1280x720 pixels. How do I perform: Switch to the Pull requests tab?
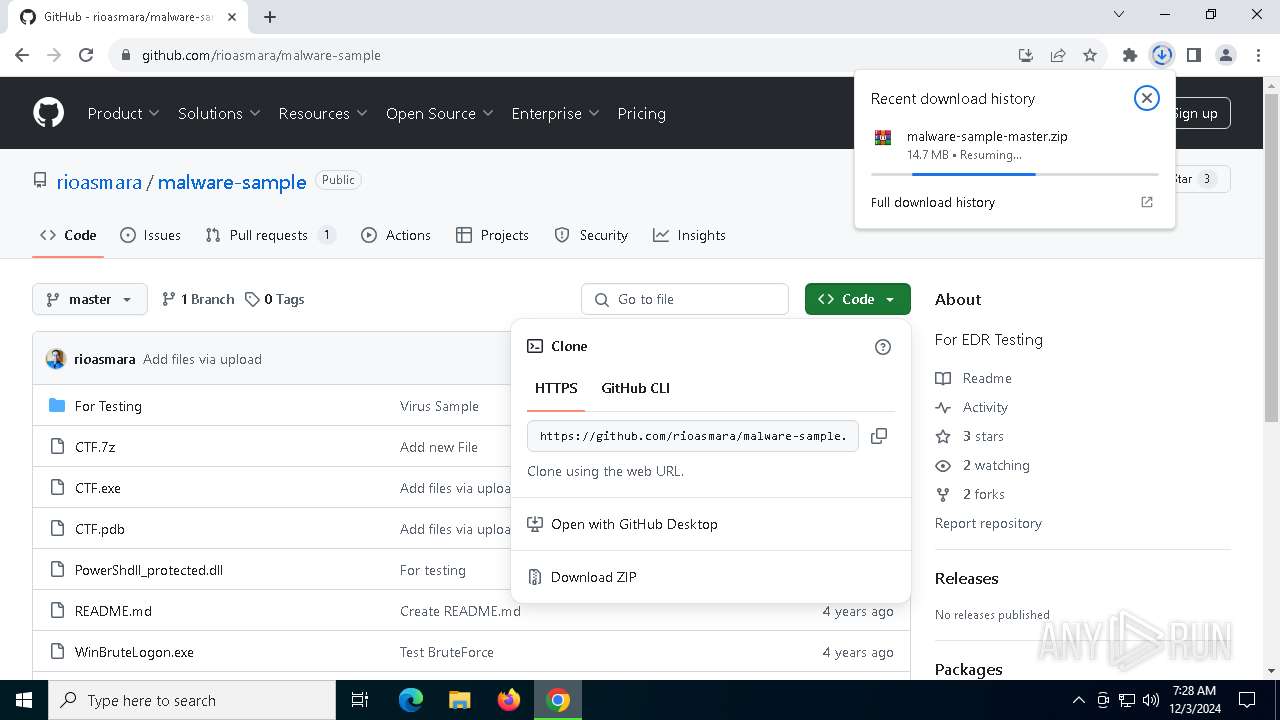[x=270, y=235]
